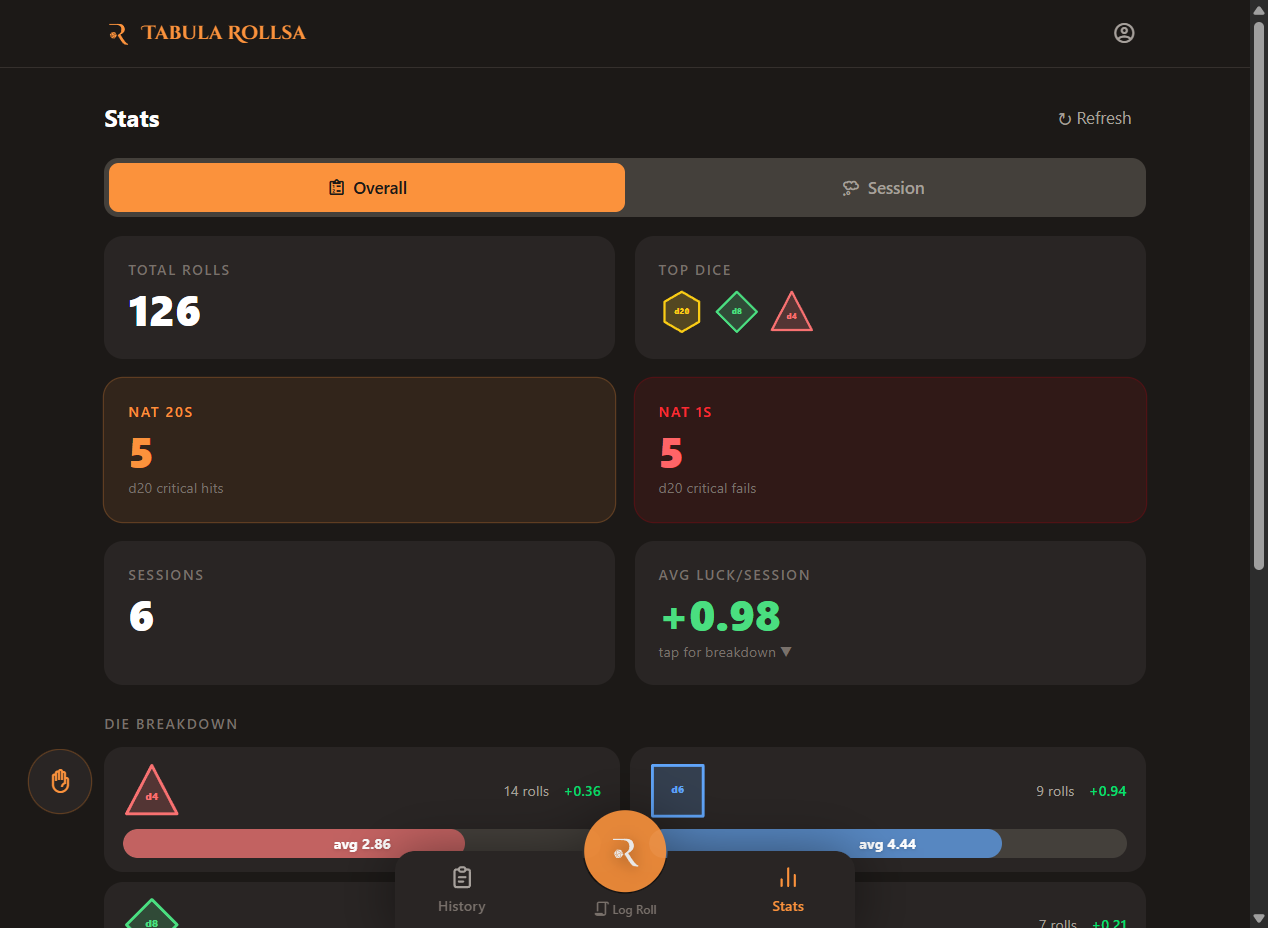The width and height of the screenshot is (1268, 929).
Task: Select the d8 diamond in Top Dice
Action: [736, 311]
